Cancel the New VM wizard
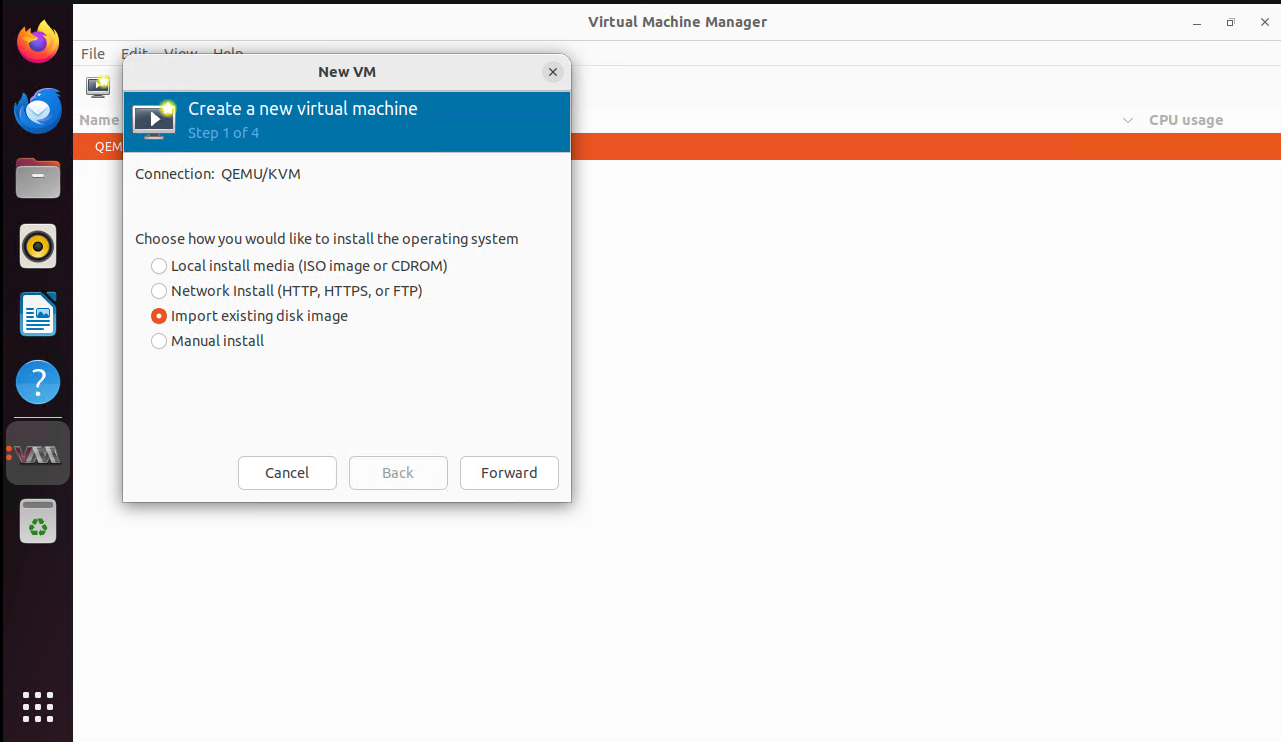 tap(287, 473)
